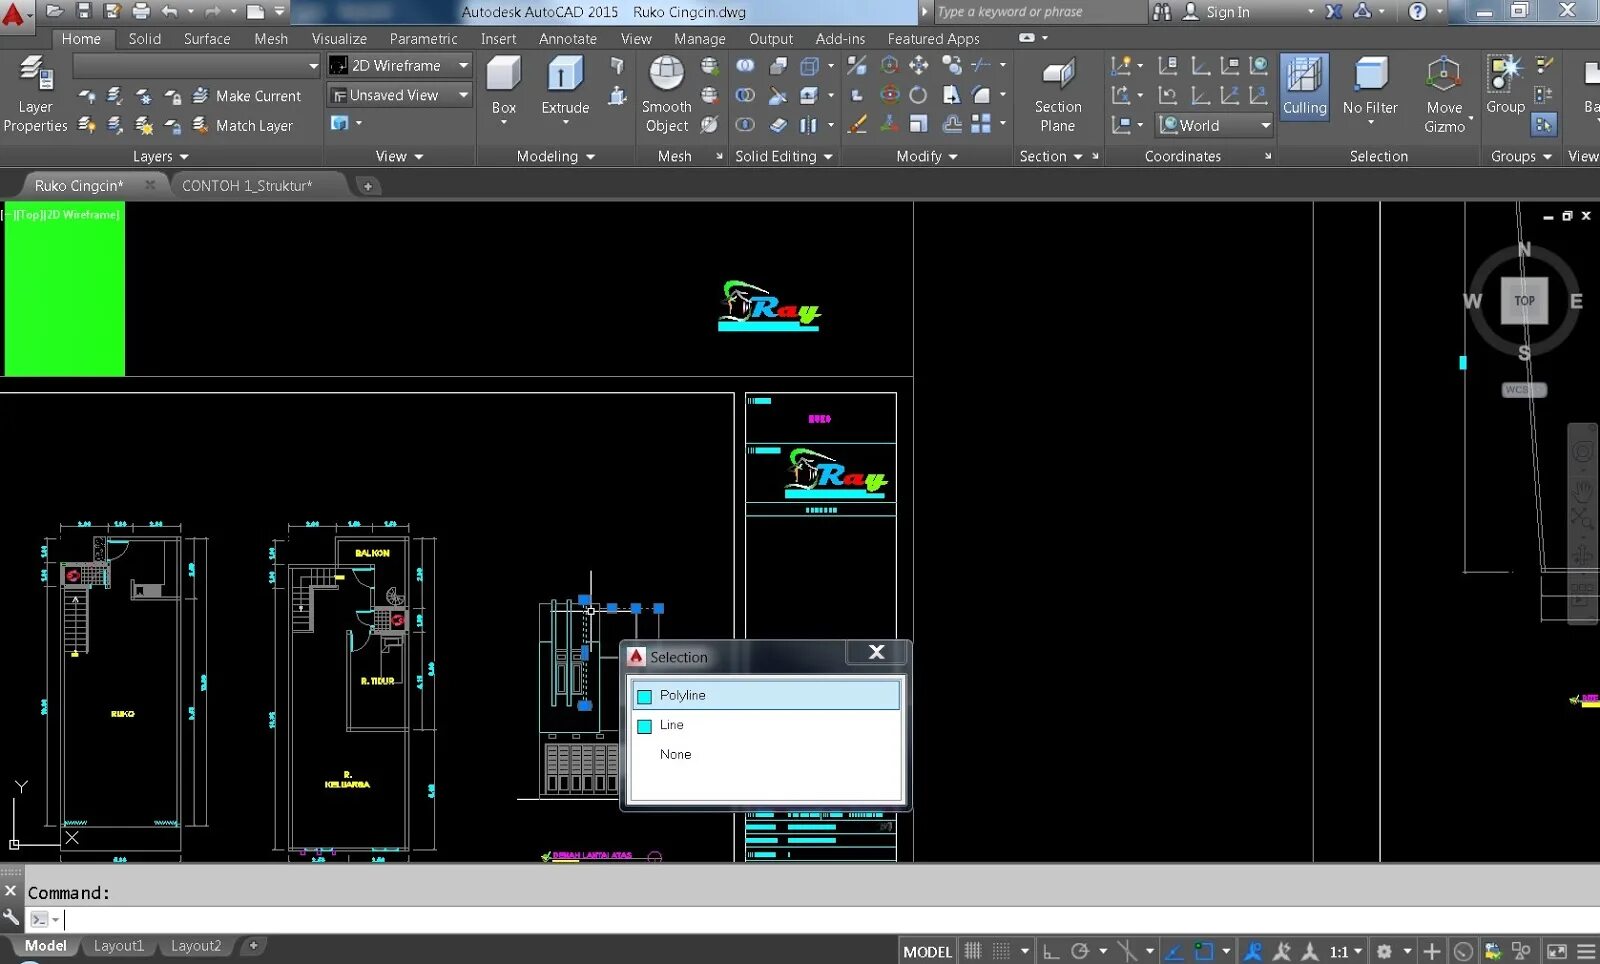Viewport: 1600px width, 964px height.
Task: Activate the Extrude tool
Action: point(565,88)
